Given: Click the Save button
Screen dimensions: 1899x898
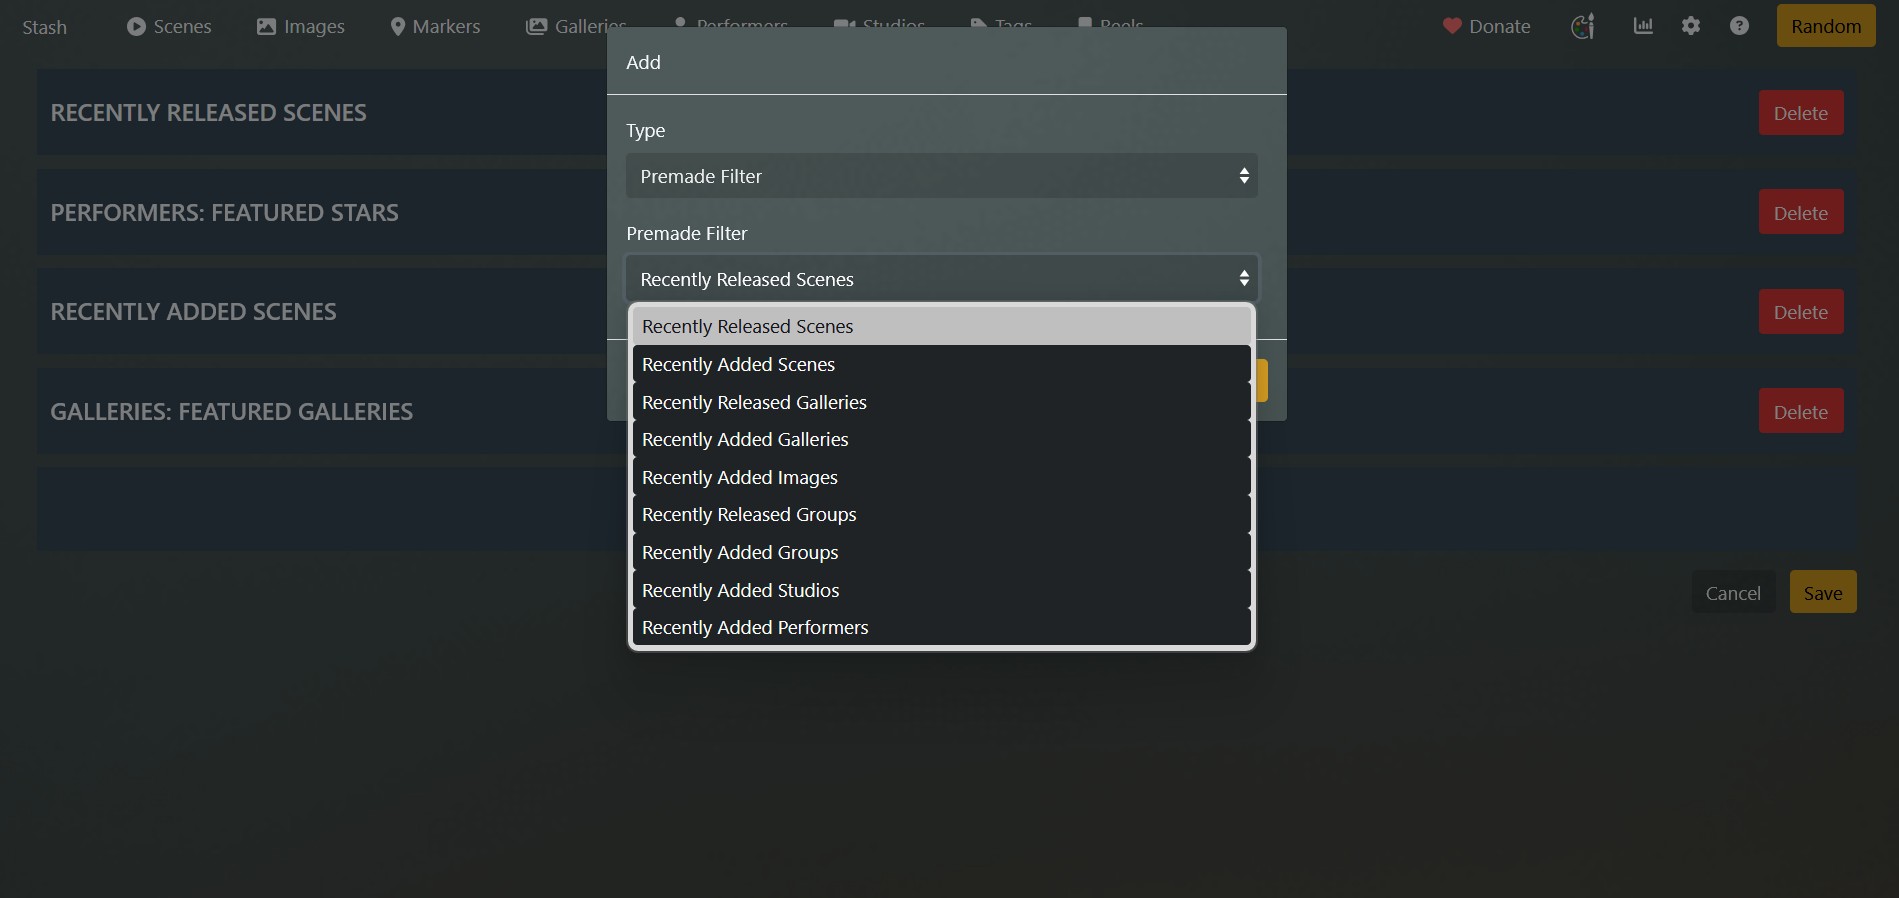Looking at the screenshot, I should pos(1822,593).
